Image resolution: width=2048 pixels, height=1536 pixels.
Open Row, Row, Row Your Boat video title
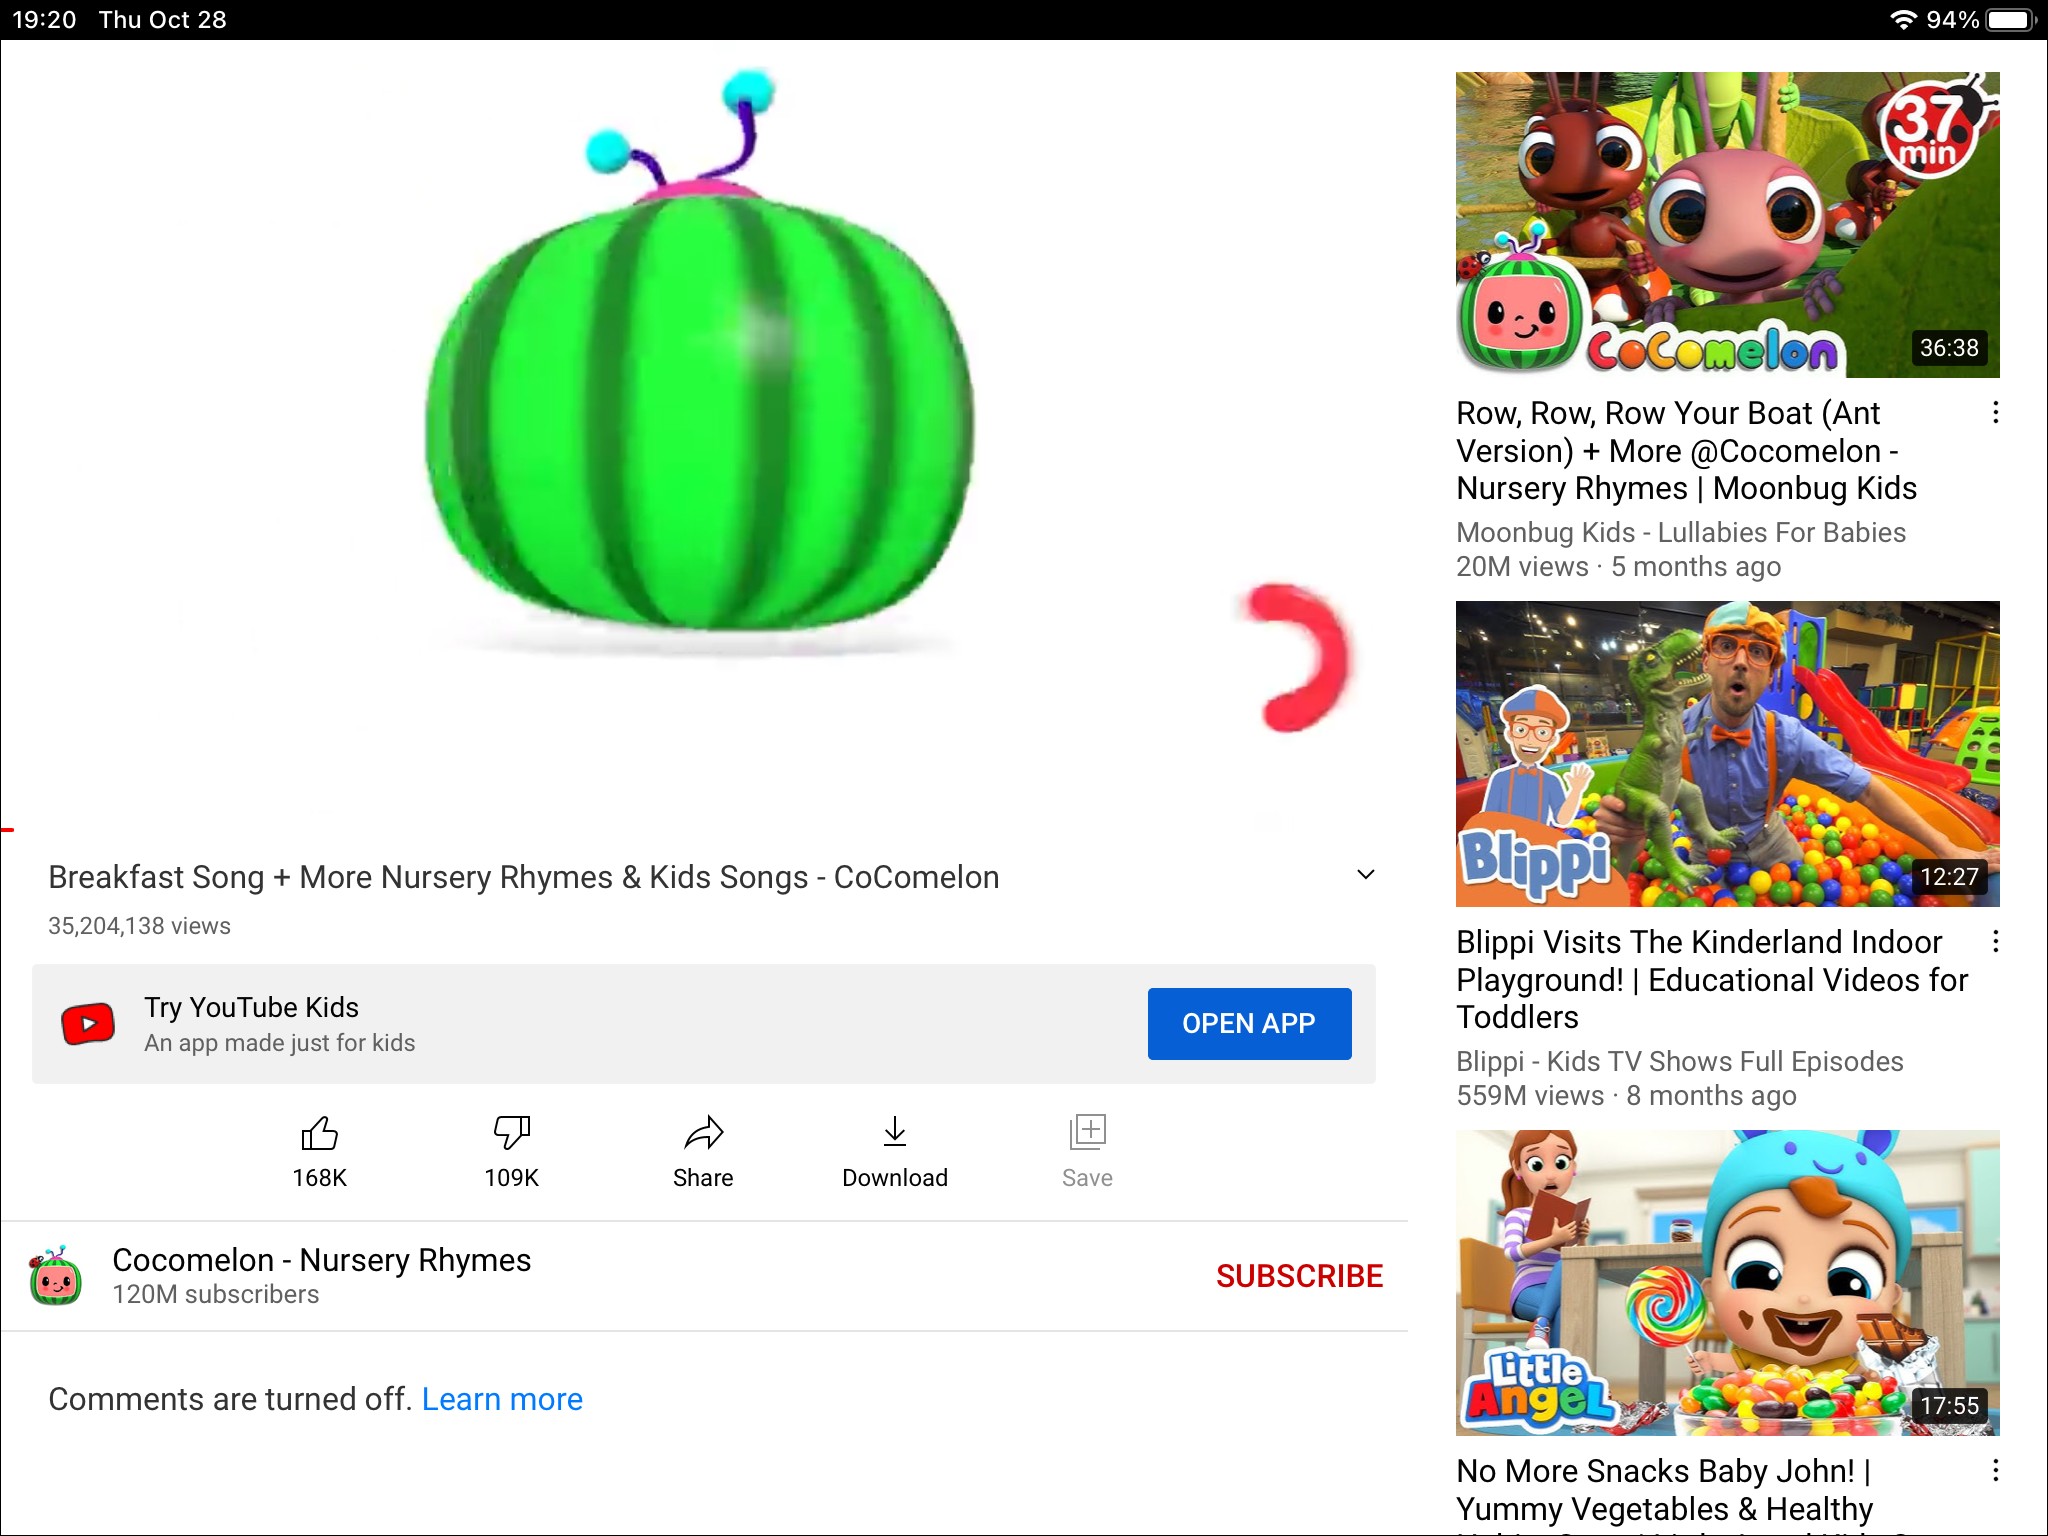pos(1687,450)
